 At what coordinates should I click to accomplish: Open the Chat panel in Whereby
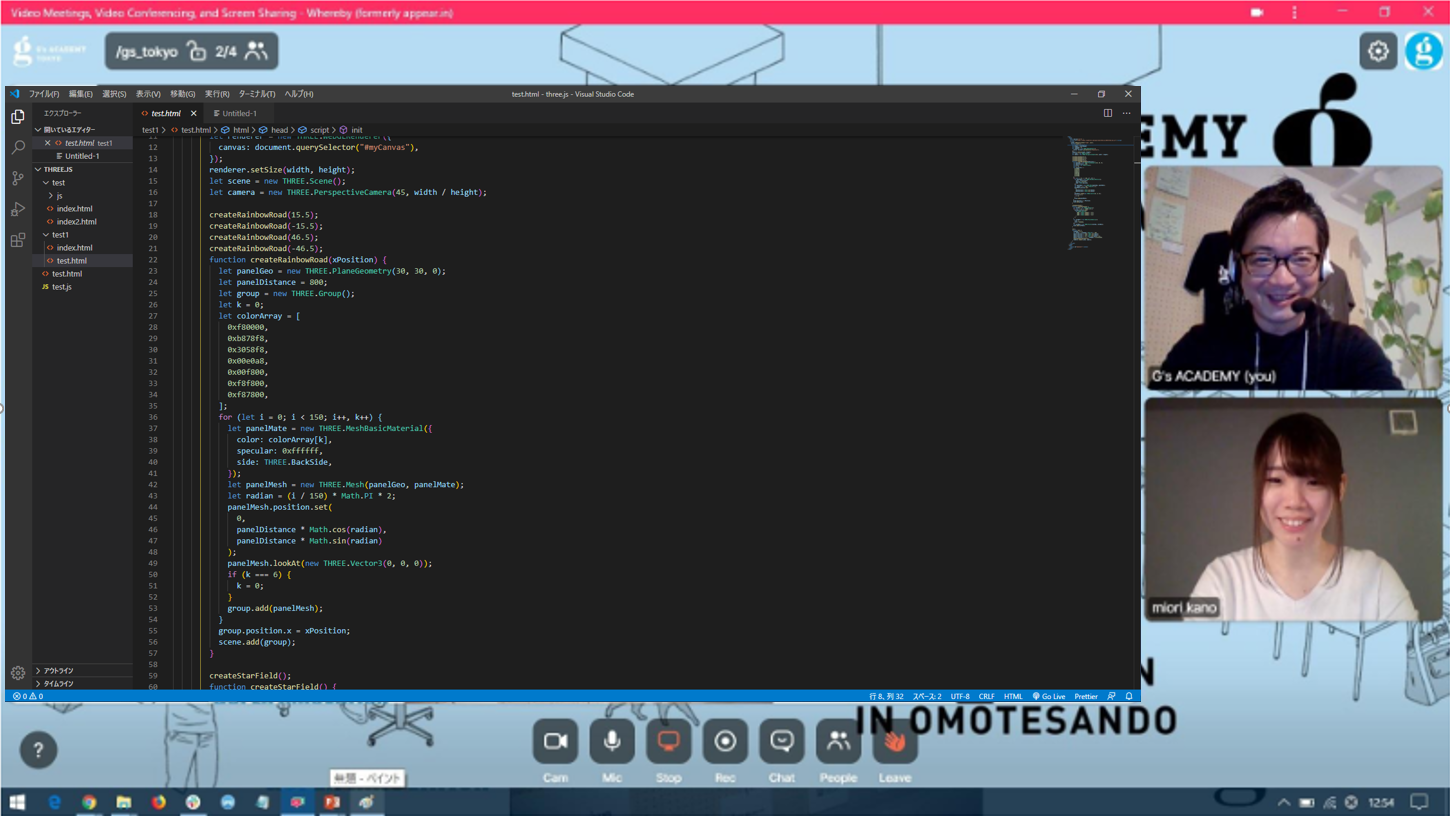tap(781, 742)
